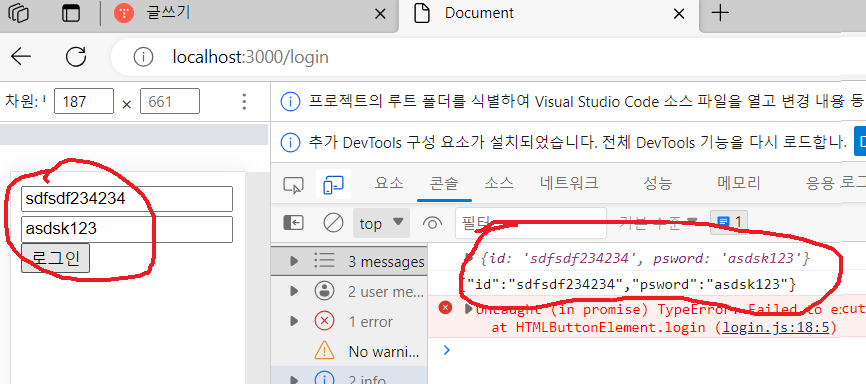Viewport: 866px width, 384px height.
Task: Select the No warnings sidebar row
Action: (349, 351)
